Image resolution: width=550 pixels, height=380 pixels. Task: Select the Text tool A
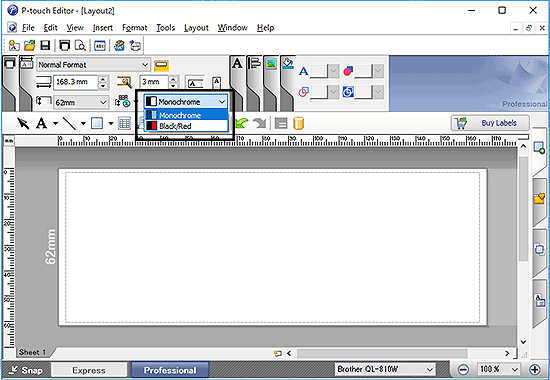42,123
